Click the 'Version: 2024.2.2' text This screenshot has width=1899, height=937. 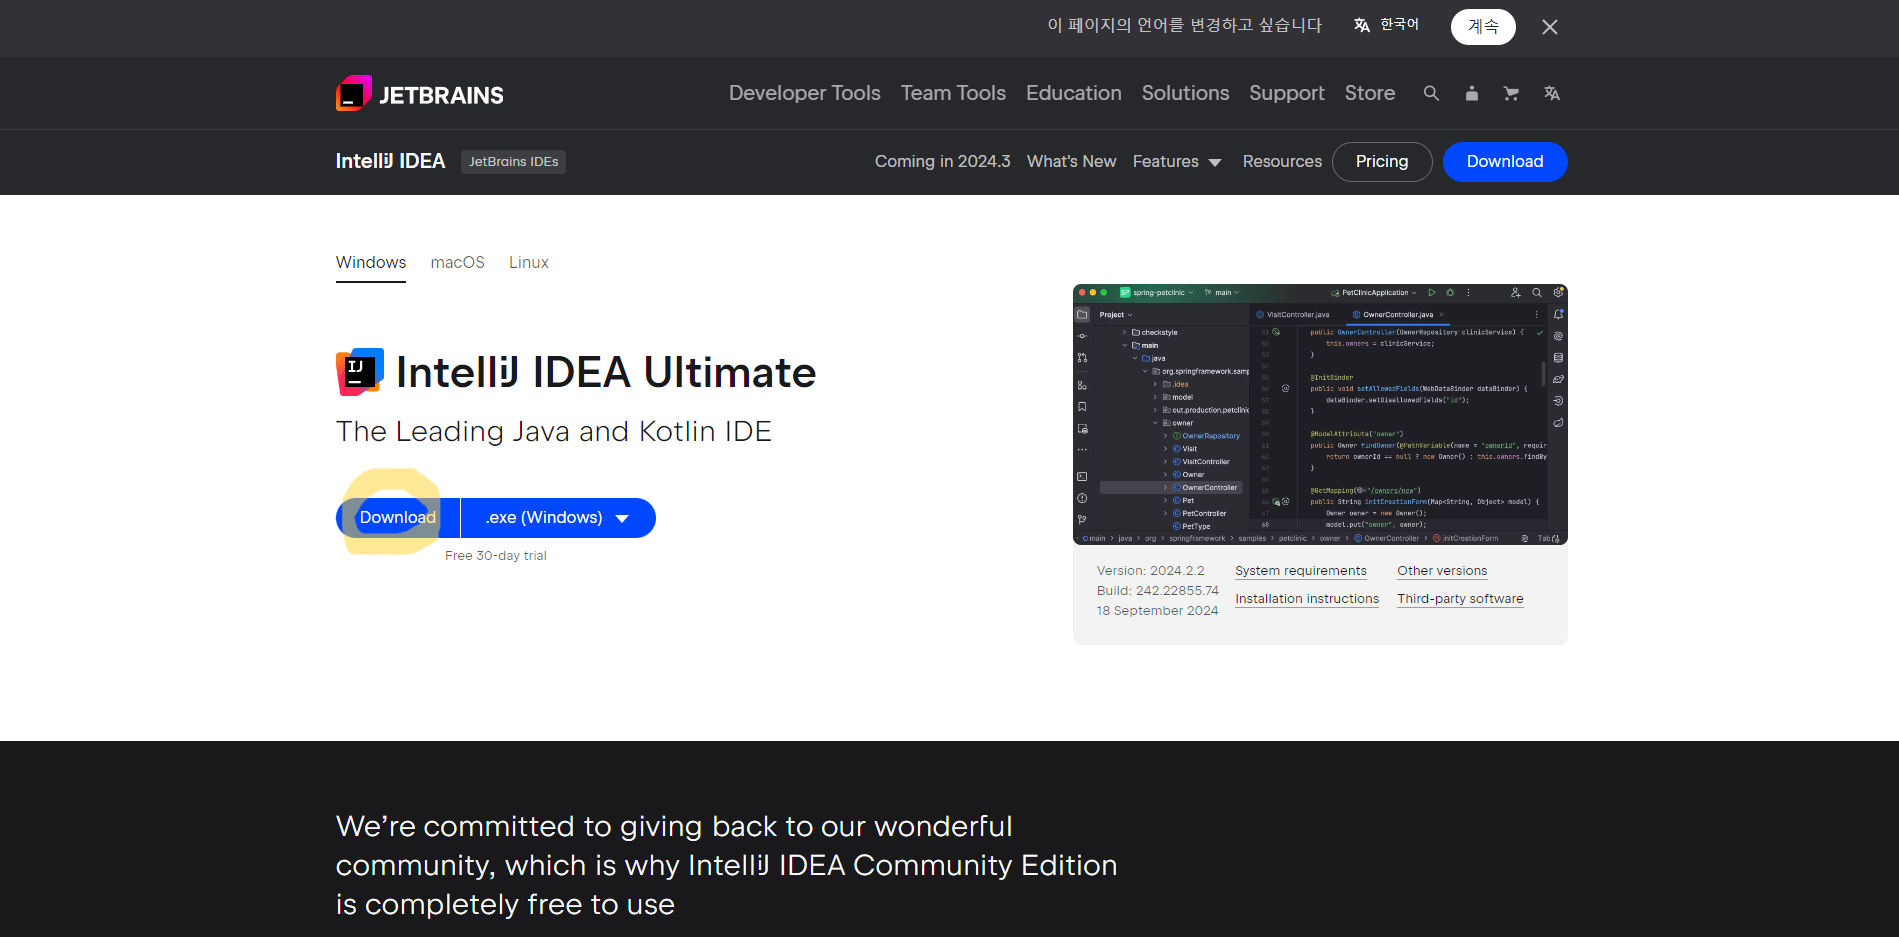[x=1150, y=571]
